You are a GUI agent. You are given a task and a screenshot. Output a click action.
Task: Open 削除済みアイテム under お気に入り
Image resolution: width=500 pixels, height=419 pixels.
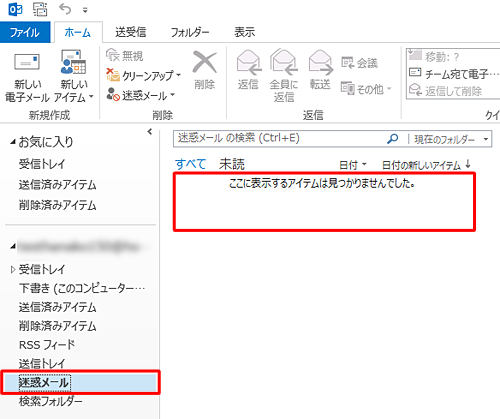[58, 205]
